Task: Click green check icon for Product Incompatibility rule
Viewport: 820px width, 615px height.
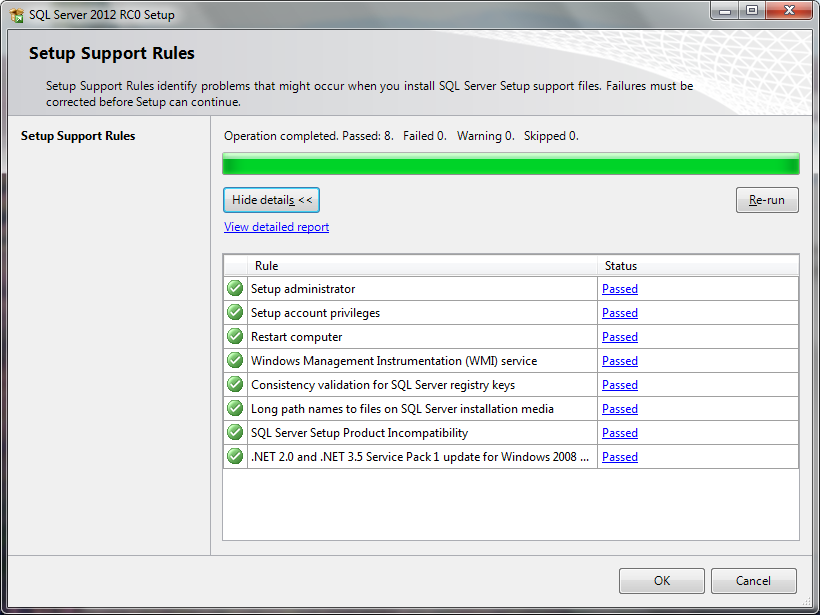Action: [235, 432]
